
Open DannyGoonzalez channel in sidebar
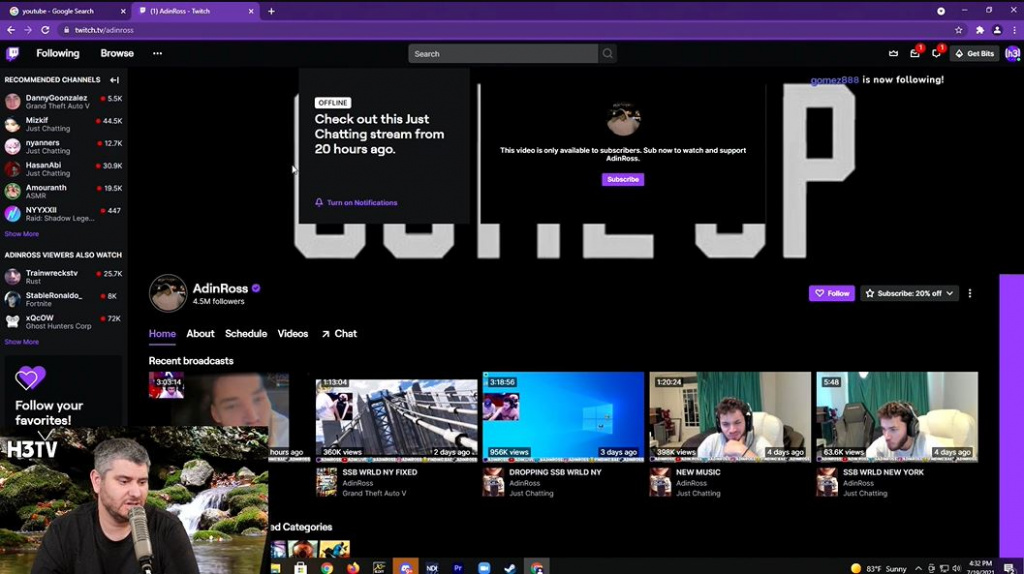tap(63, 101)
